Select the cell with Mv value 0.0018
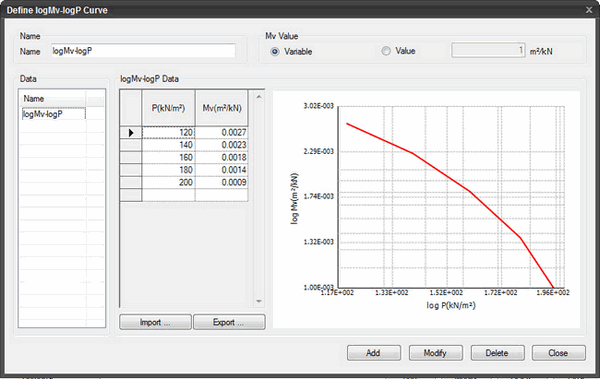This screenshot has width=600, height=379. [222, 157]
